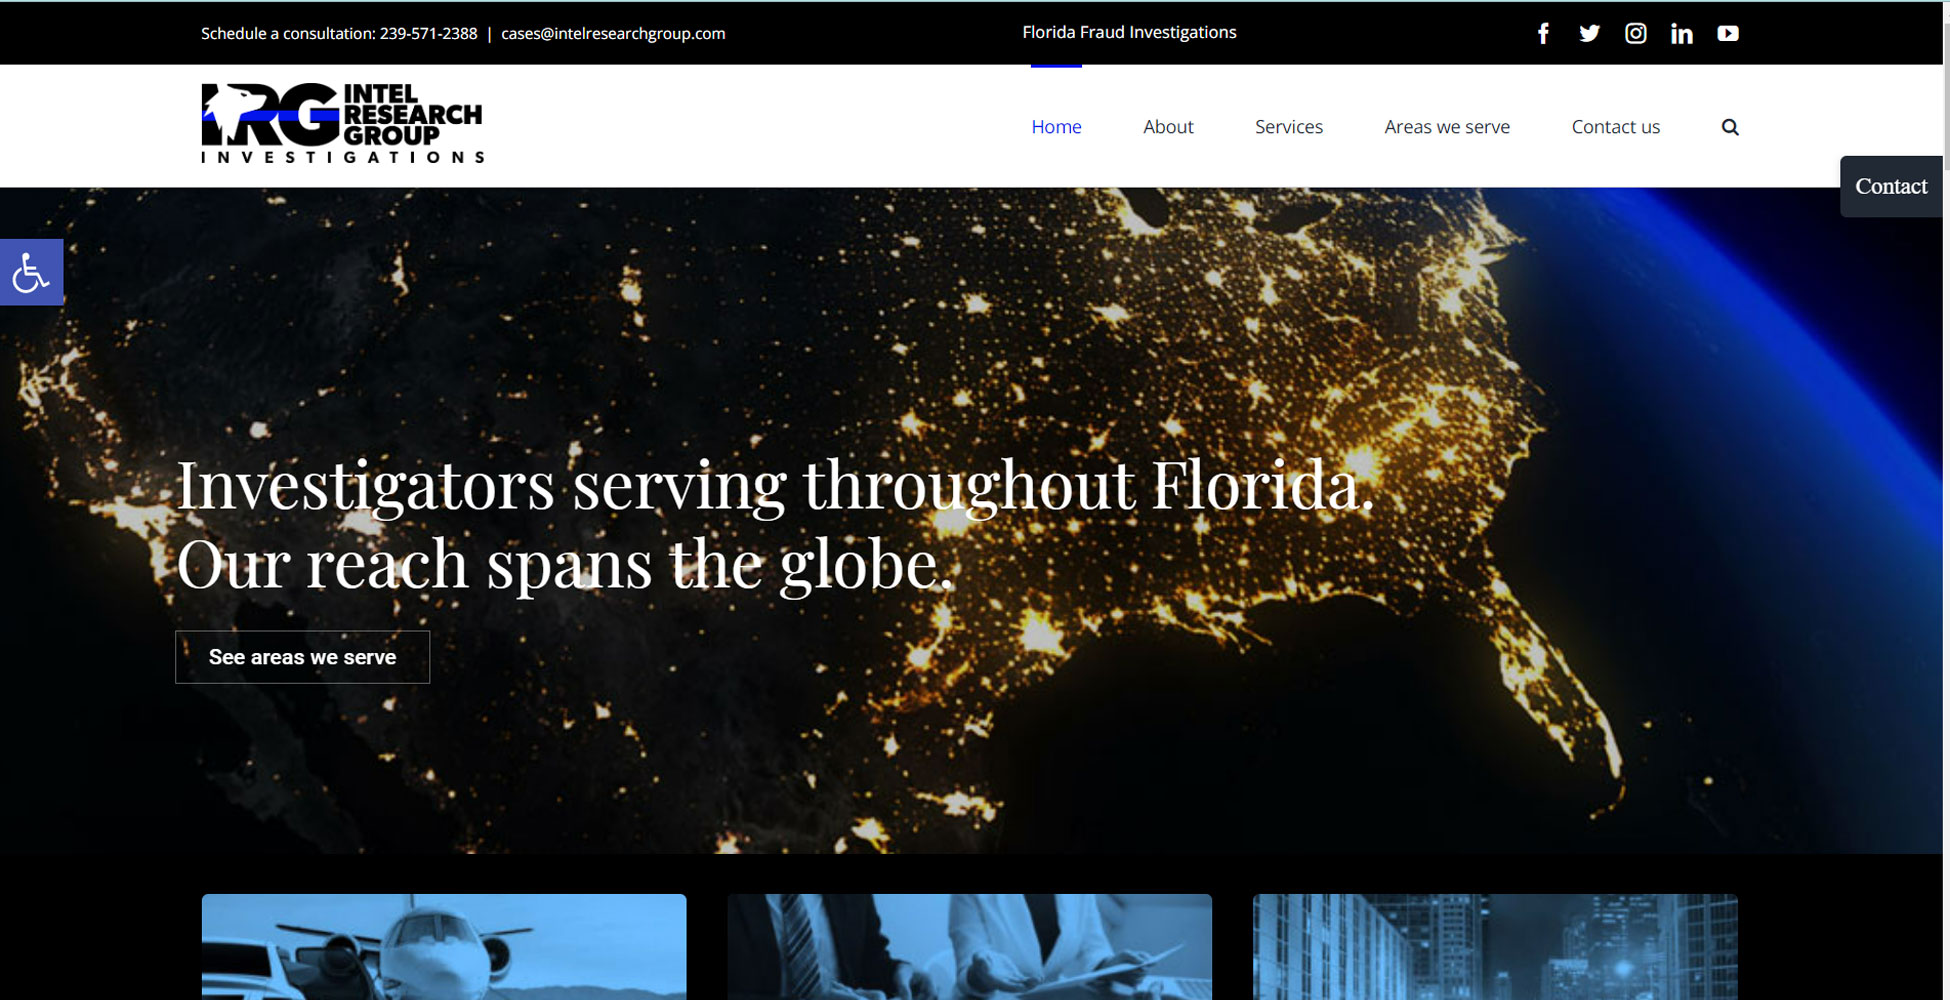Viewport: 1950px width, 1000px height.
Task: Select Contact us in navigation
Action: click(1615, 127)
